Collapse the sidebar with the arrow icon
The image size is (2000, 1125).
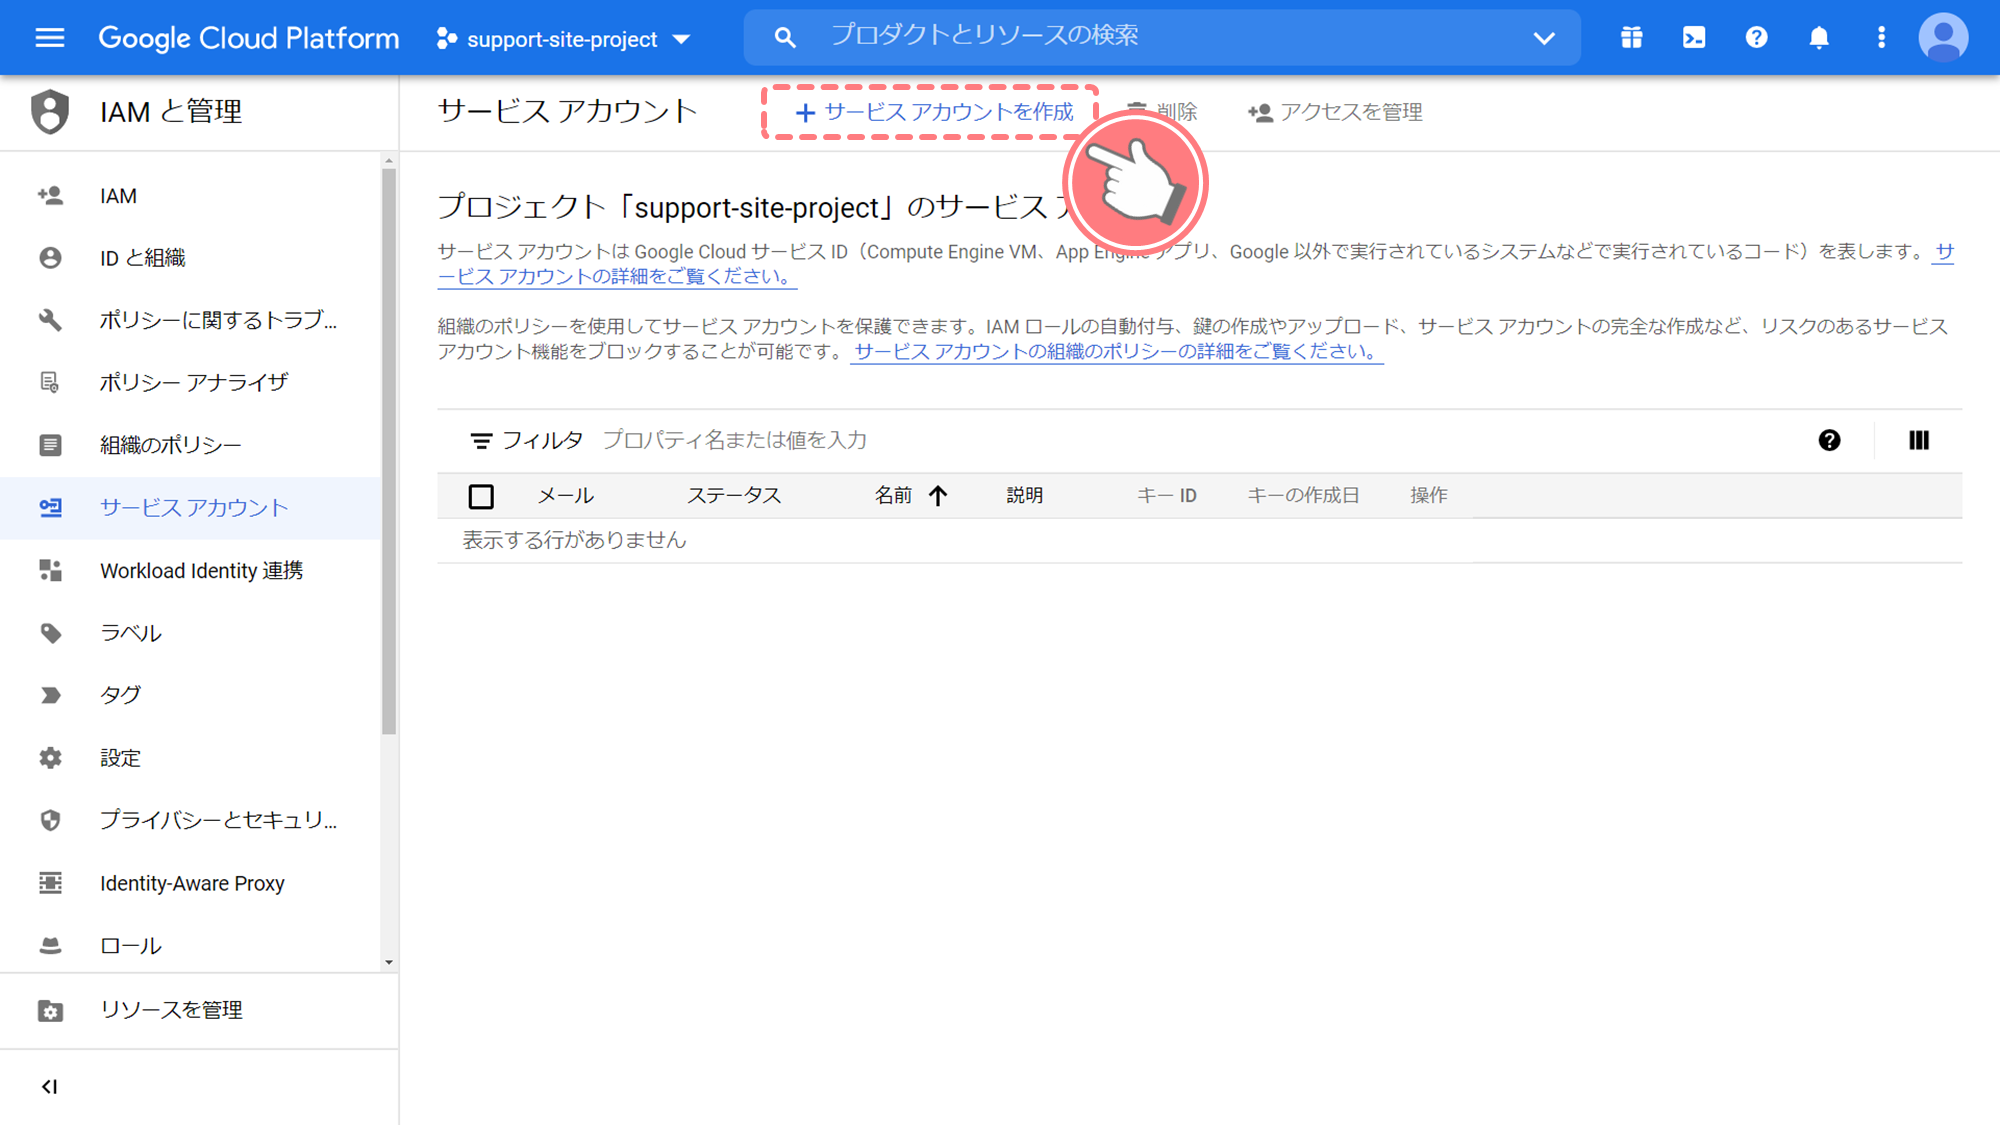click(49, 1087)
